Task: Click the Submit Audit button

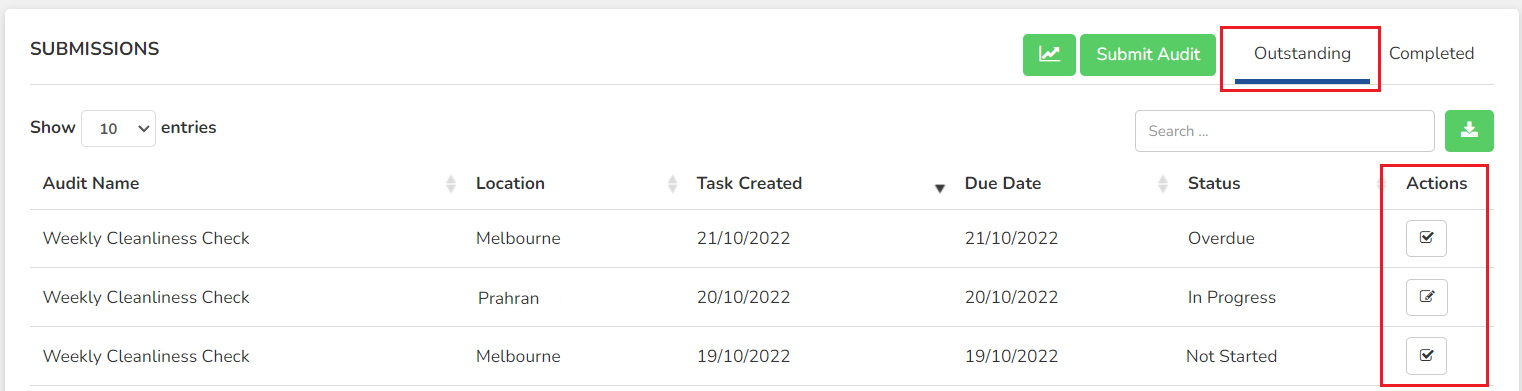Action: pos(1148,54)
